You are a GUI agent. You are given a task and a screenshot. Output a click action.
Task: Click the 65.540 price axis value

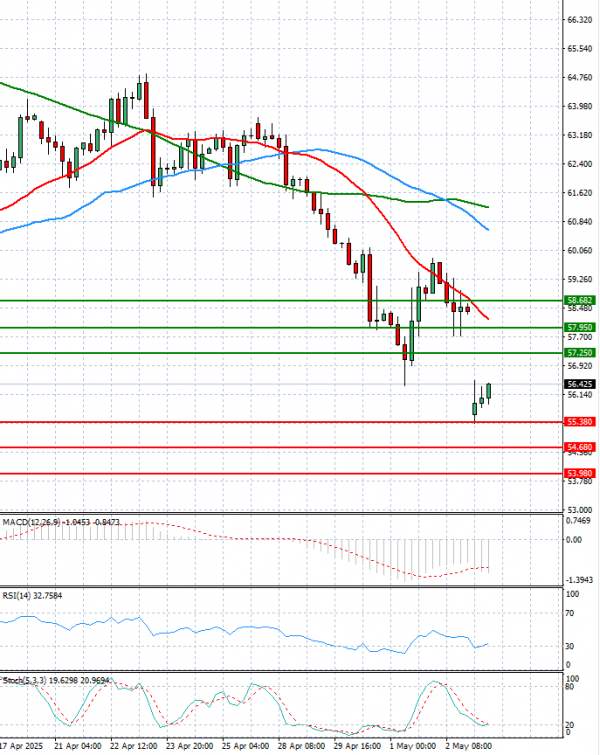(x=580, y=49)
